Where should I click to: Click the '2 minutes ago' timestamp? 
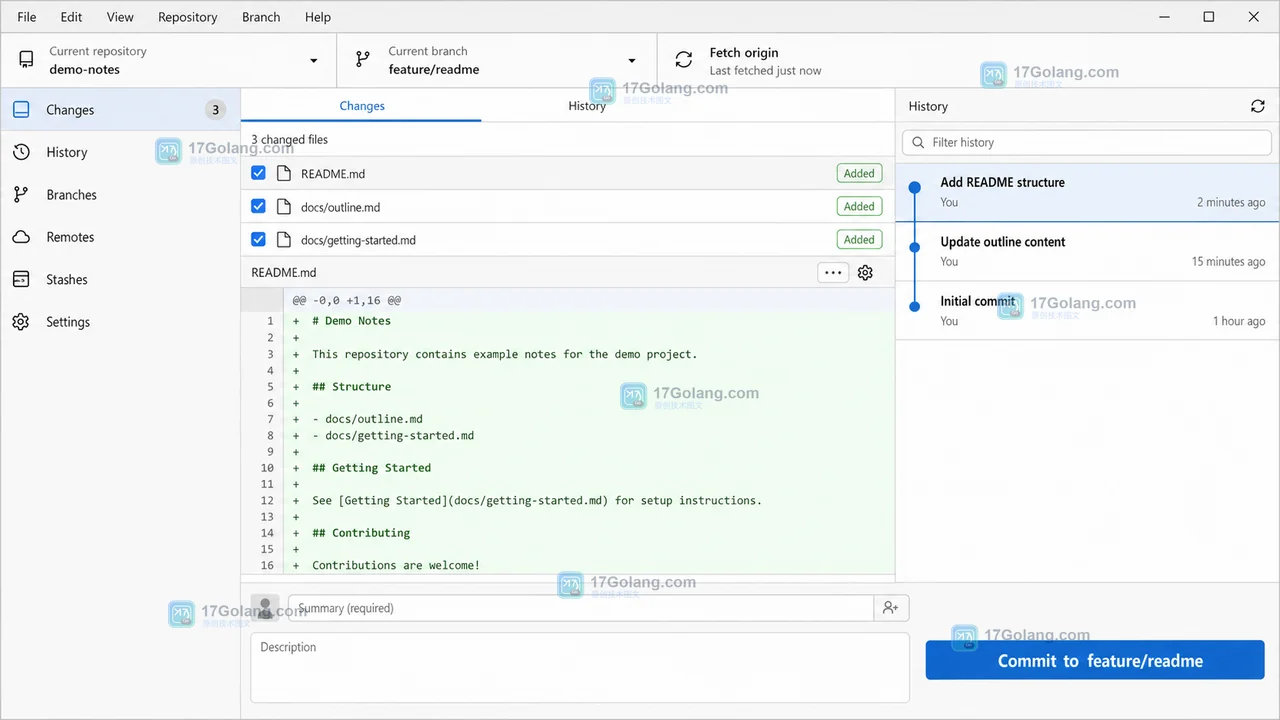(x=1231, y=202)
